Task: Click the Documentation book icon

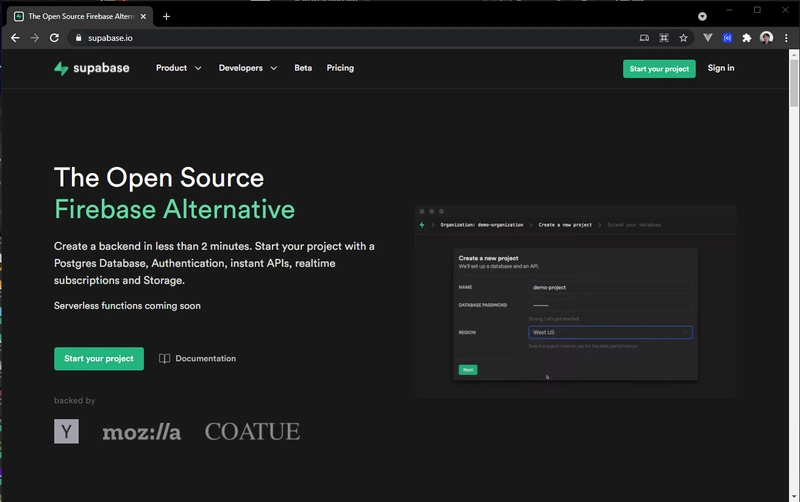Action: 164,359
